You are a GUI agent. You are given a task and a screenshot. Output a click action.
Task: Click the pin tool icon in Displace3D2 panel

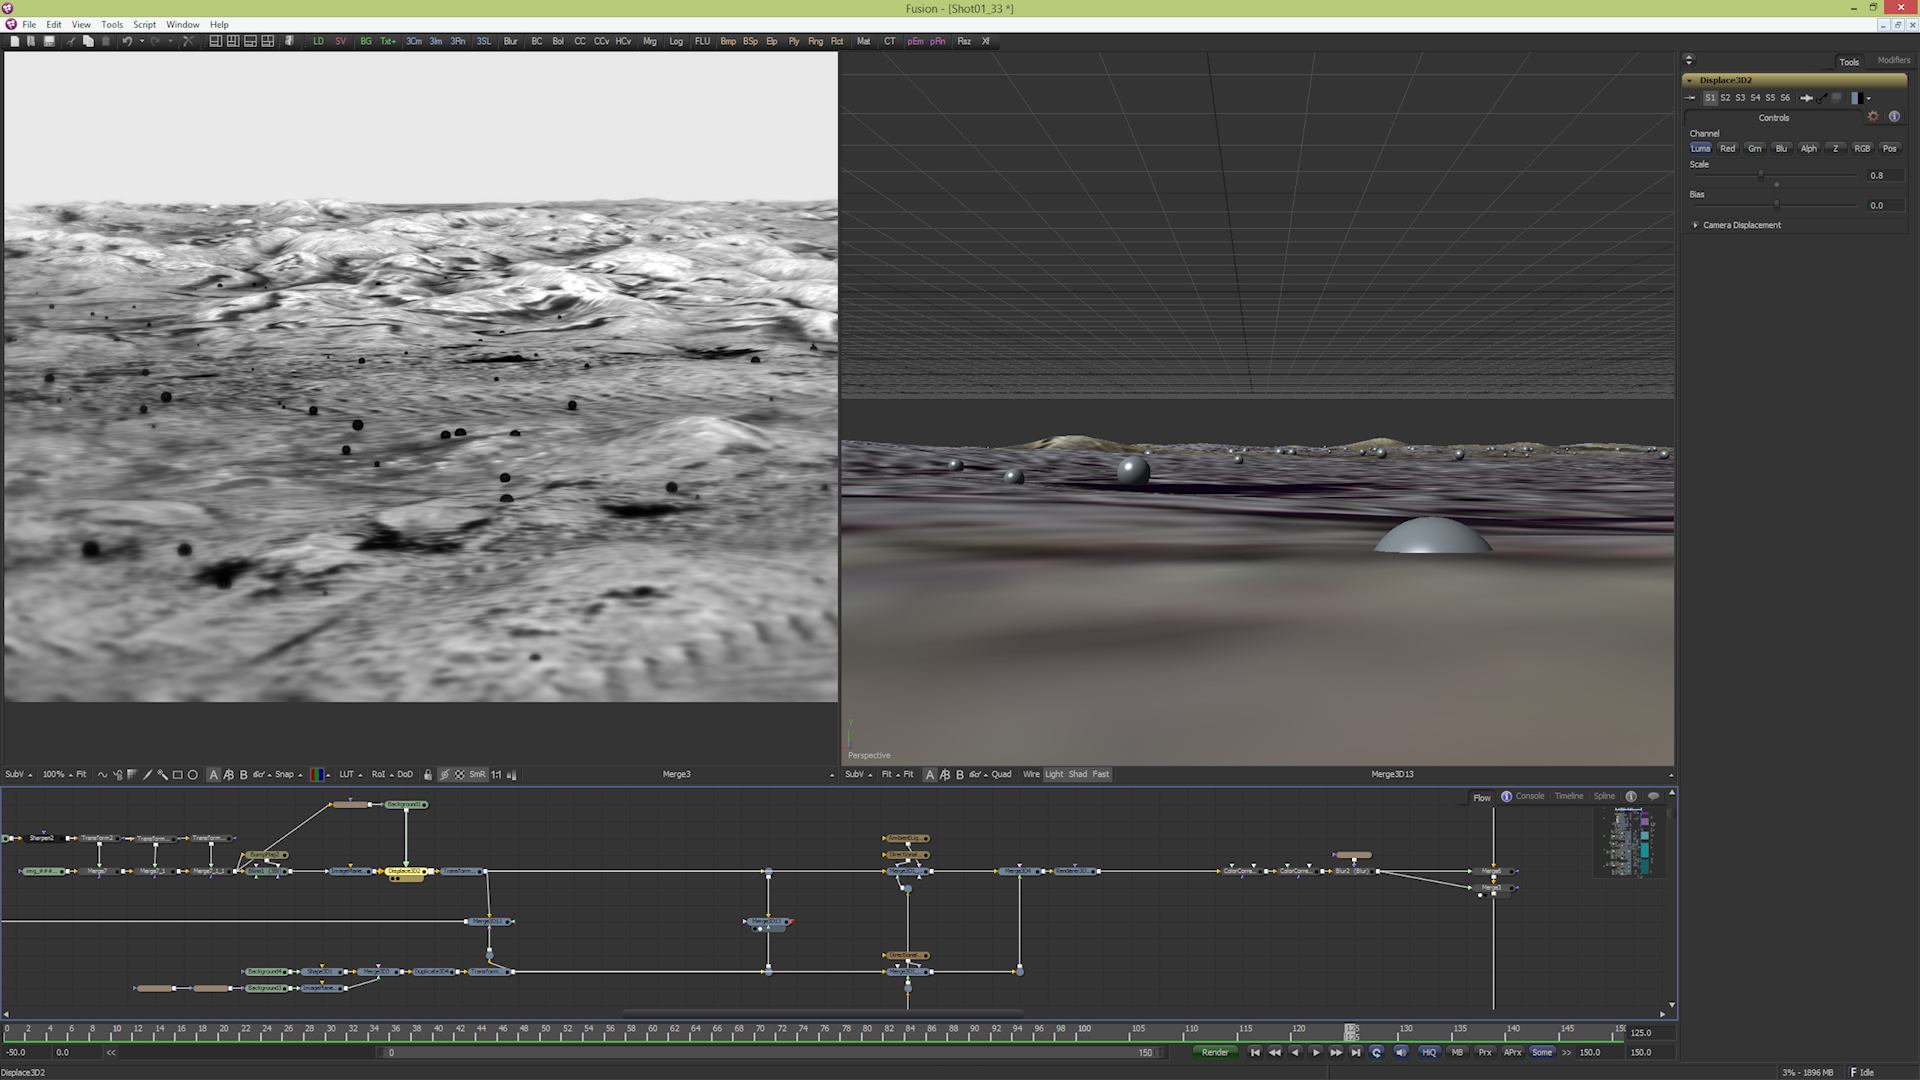tap(1690, 98)
